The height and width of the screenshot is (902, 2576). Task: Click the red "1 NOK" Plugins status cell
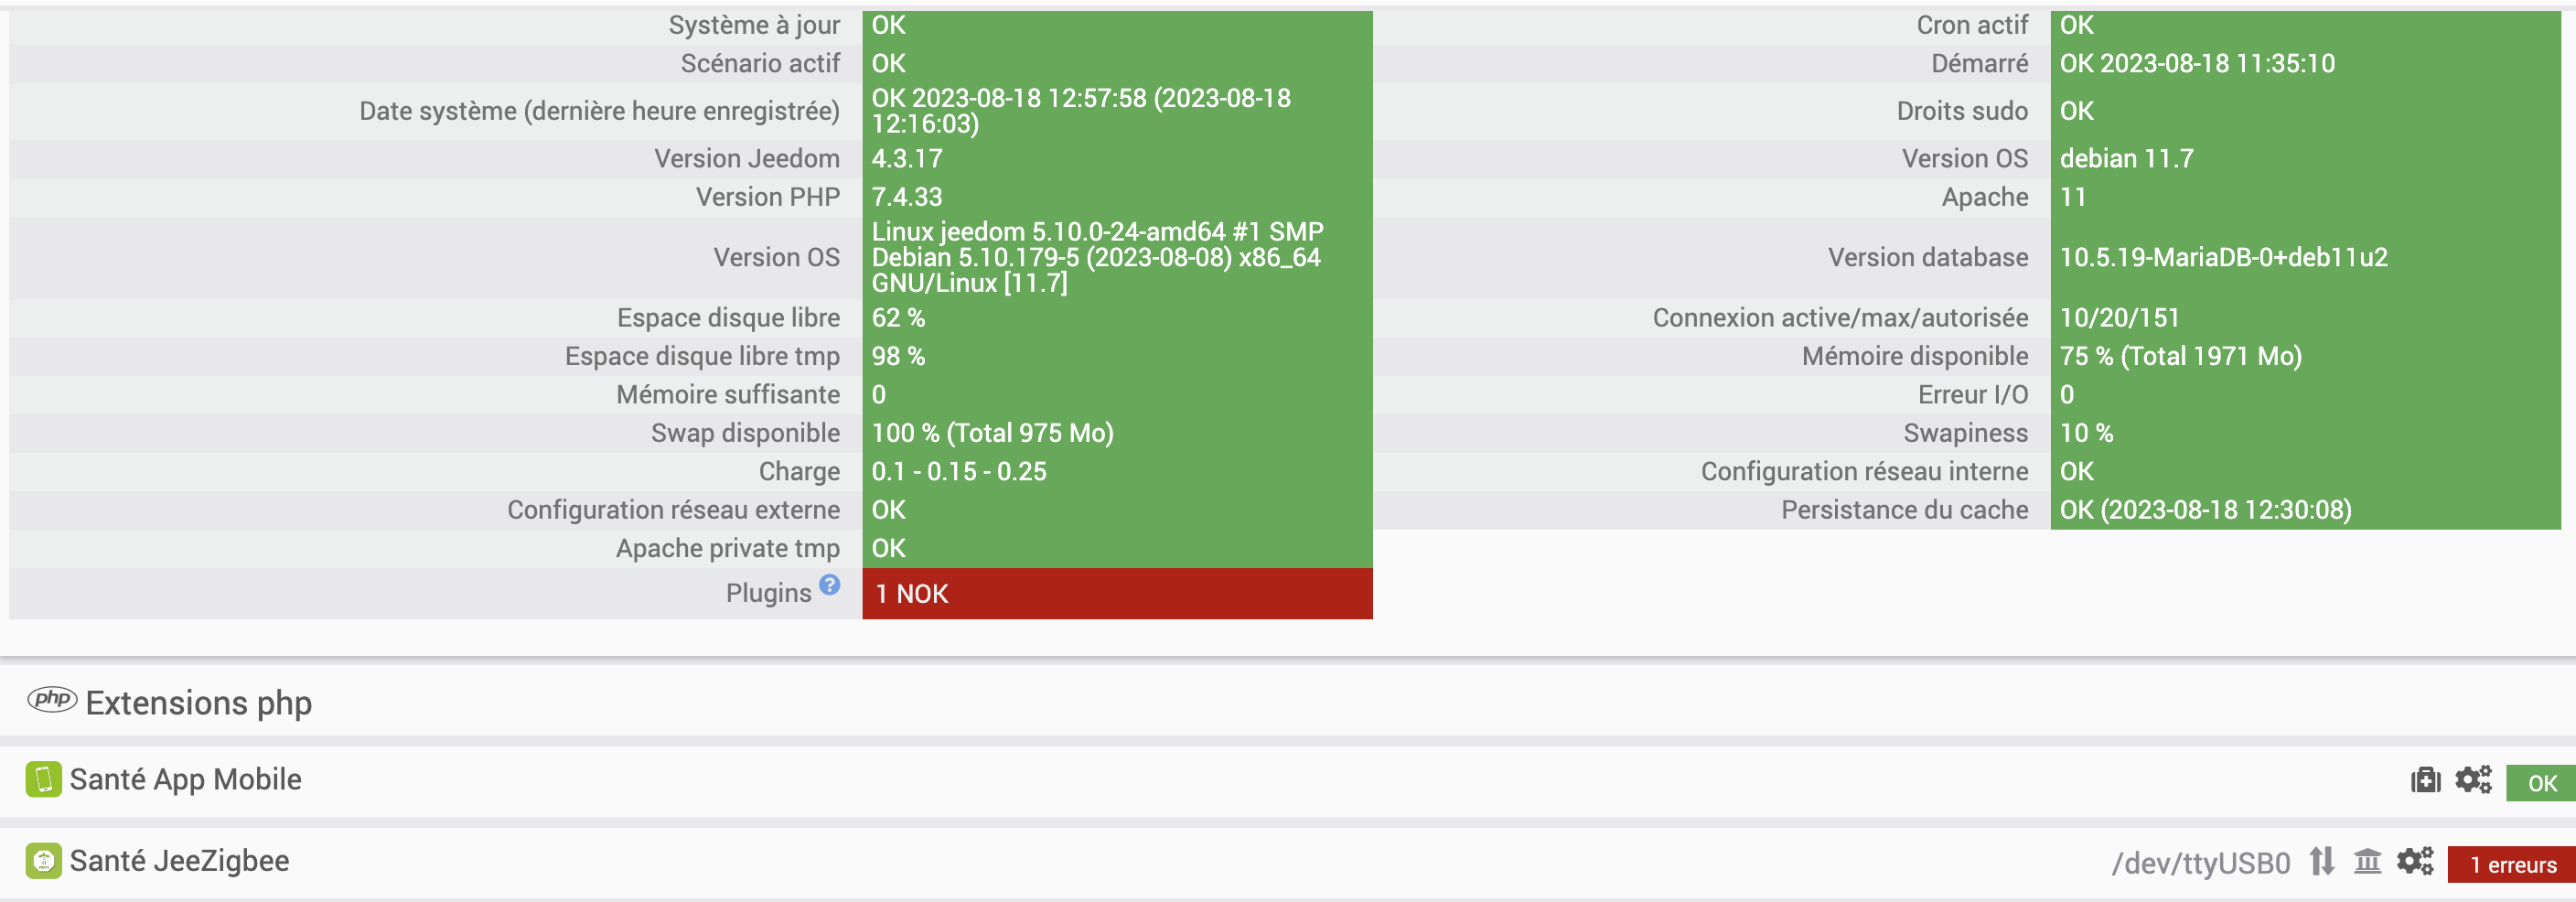[1116, 594]
